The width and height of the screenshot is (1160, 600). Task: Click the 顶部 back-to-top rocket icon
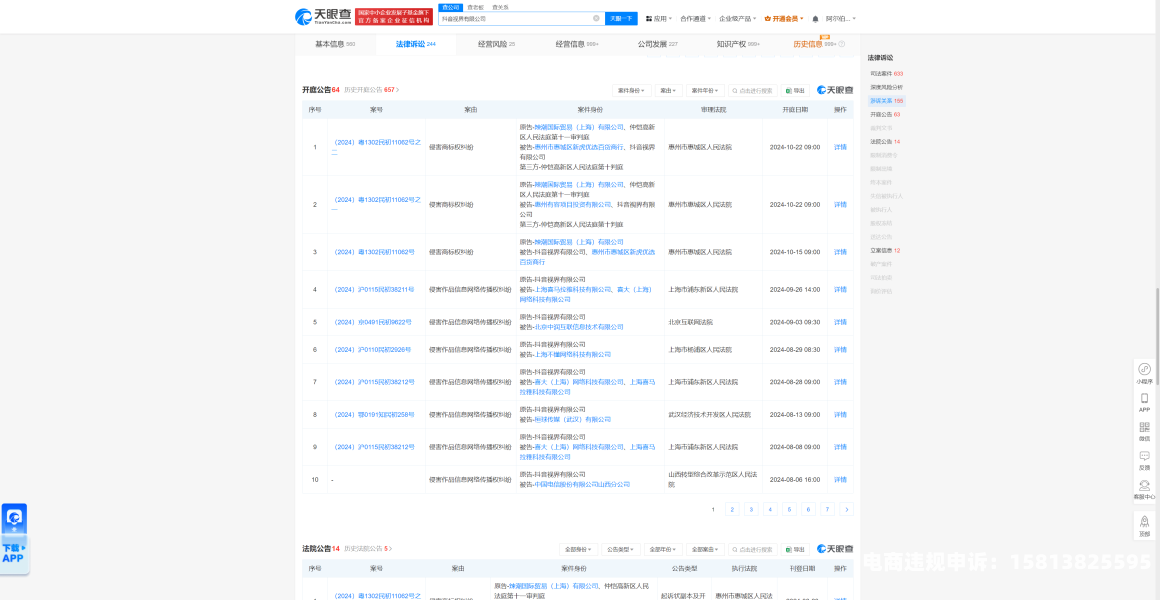point(1144,525)
